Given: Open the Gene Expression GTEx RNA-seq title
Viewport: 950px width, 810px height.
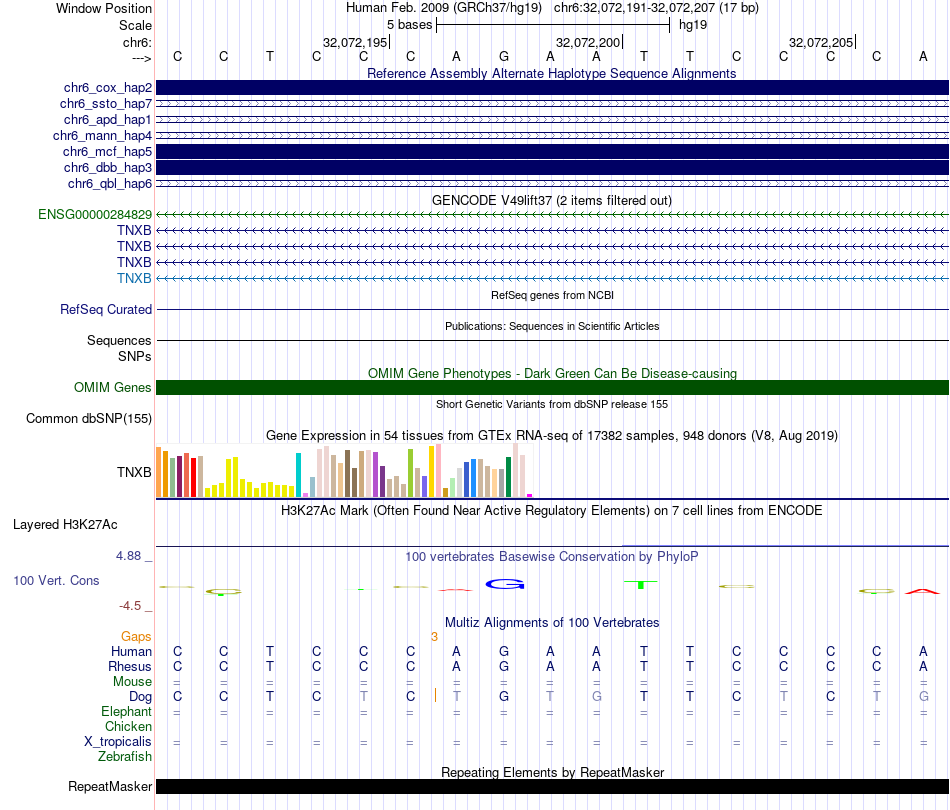Looking at the screenshot, I should 551,436.
